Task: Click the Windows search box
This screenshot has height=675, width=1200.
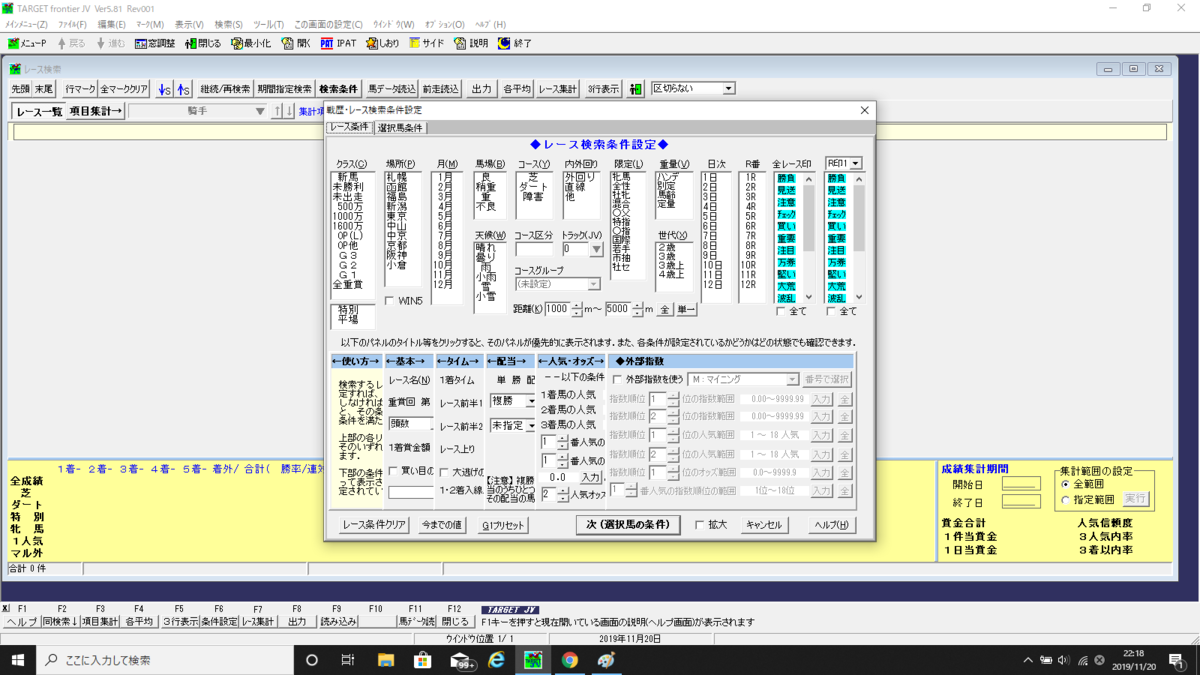Action: coord(164,660)
